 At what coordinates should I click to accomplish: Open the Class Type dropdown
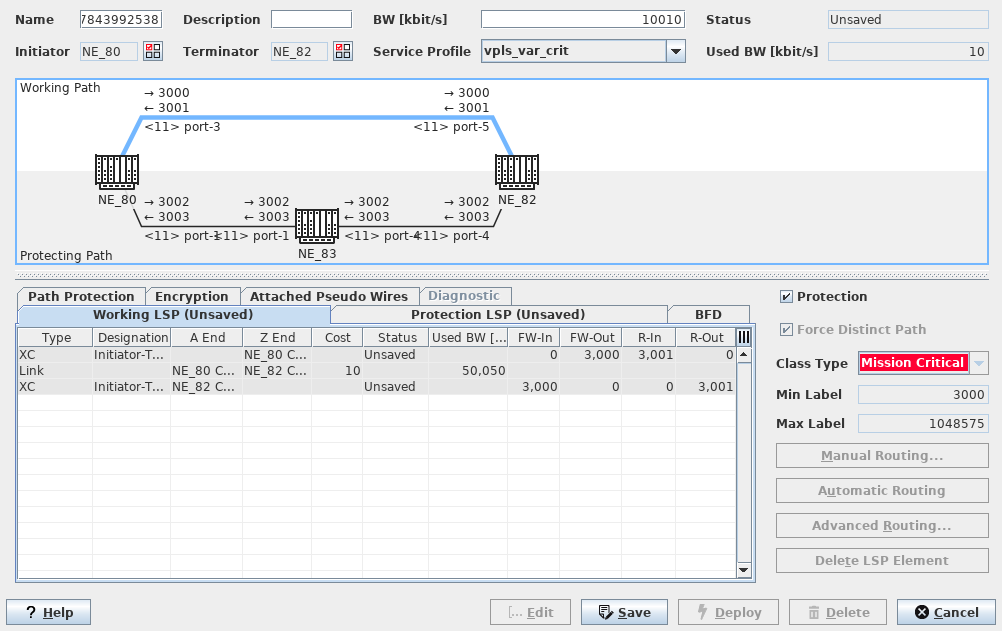979,363
